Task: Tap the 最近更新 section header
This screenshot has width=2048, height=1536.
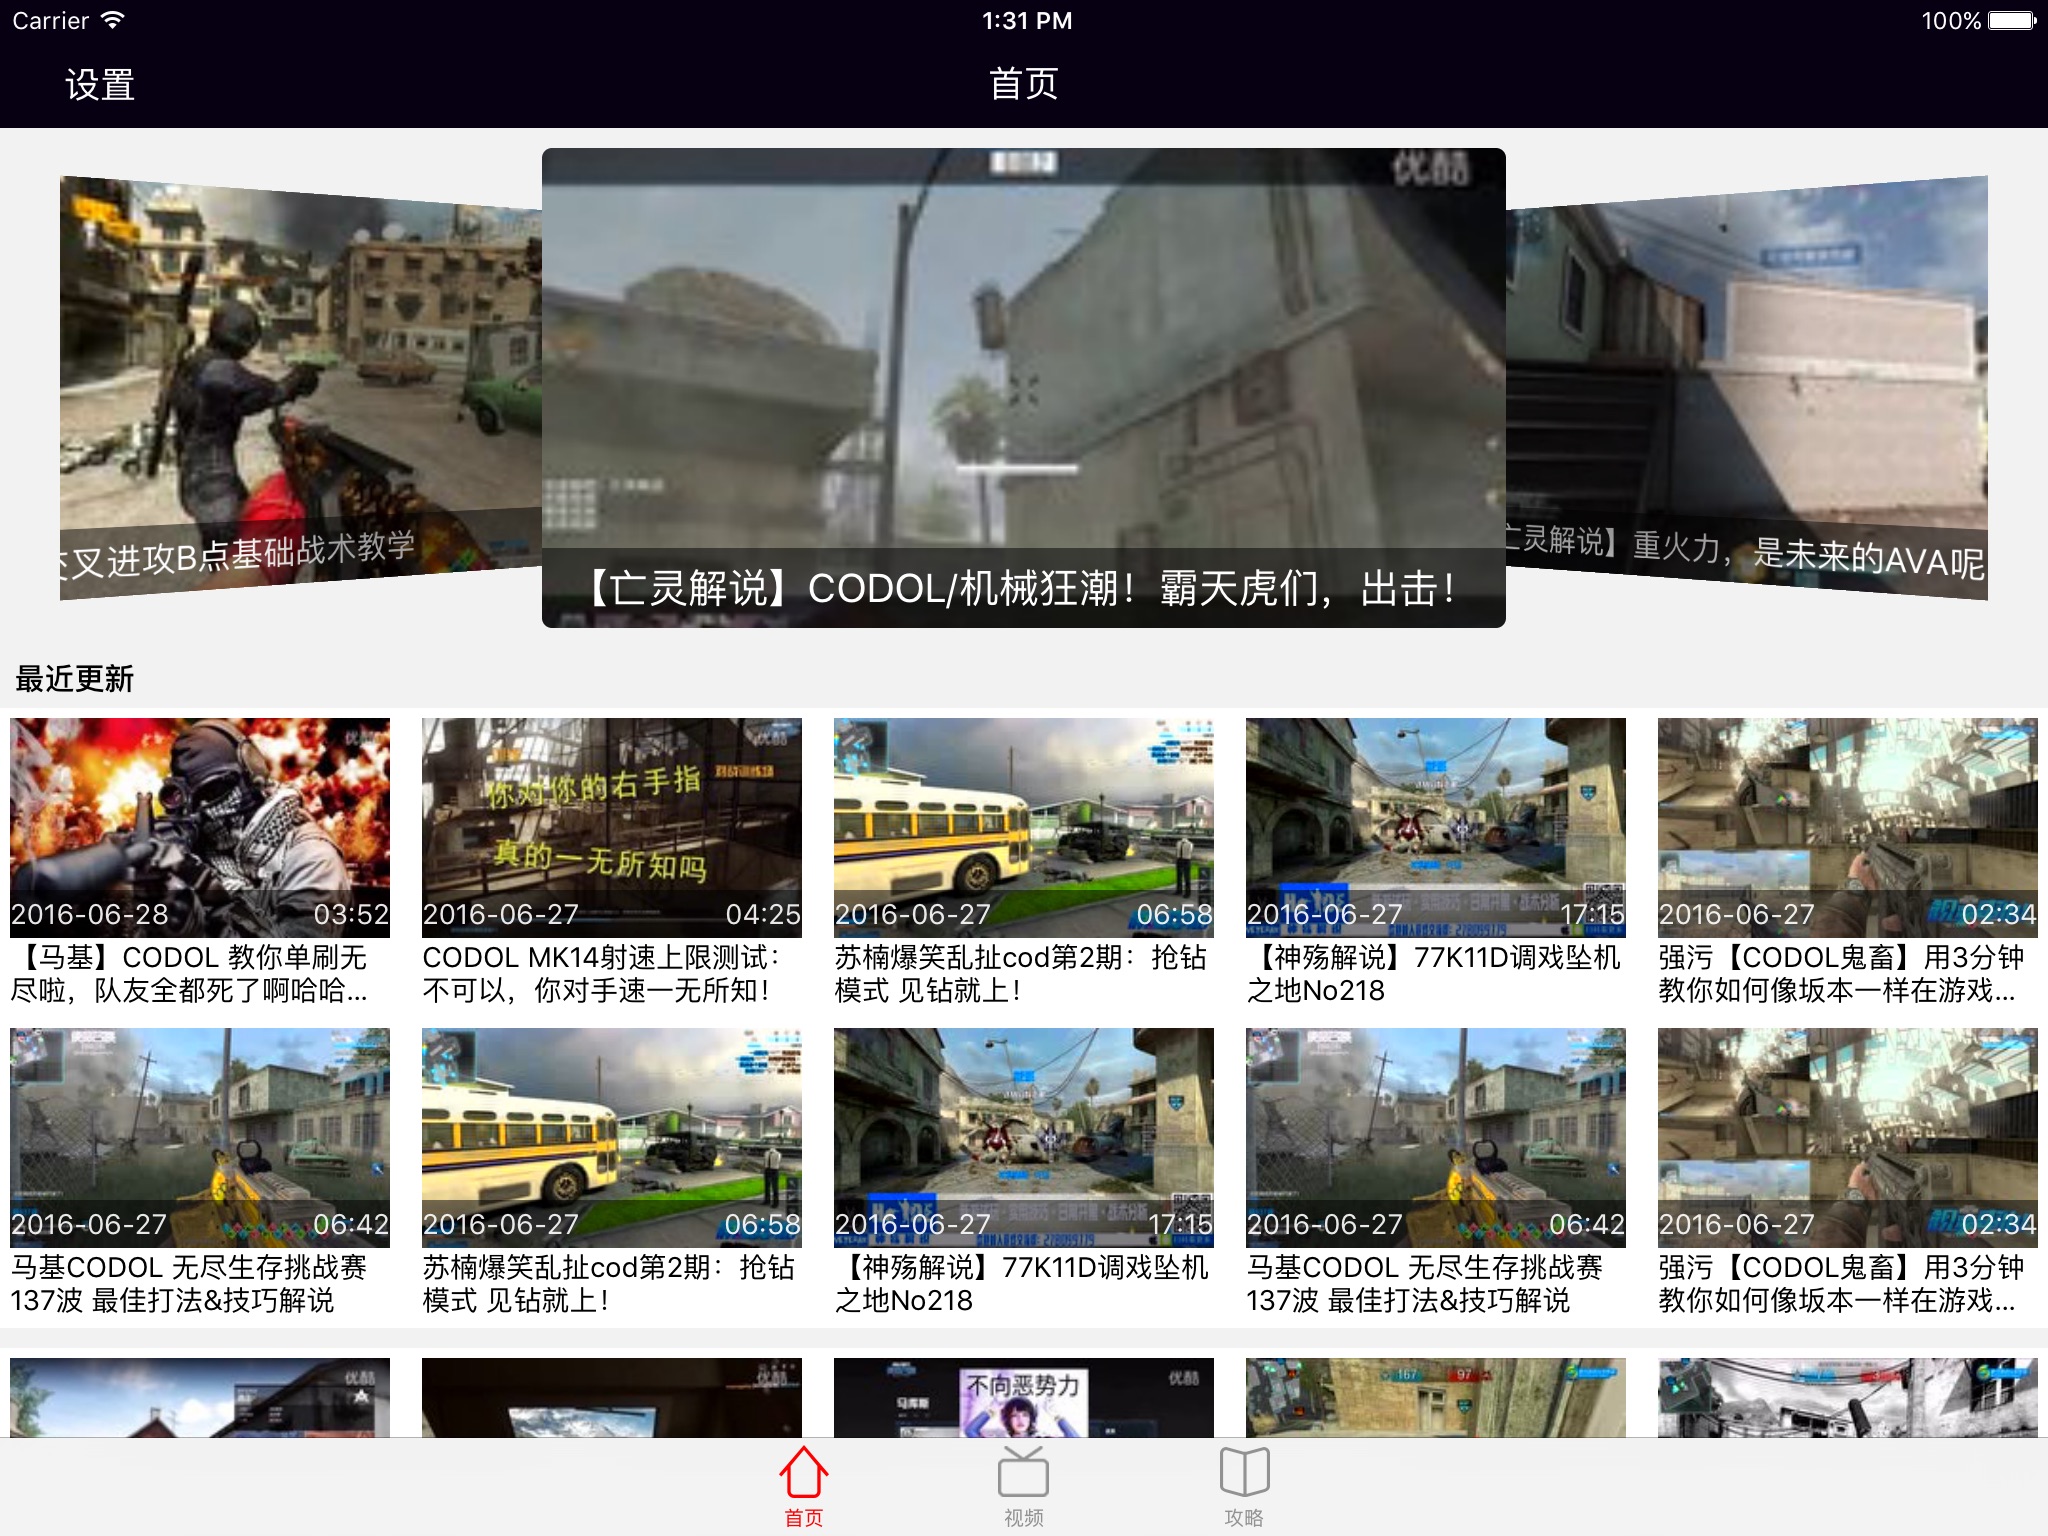Action: (75, 679)
